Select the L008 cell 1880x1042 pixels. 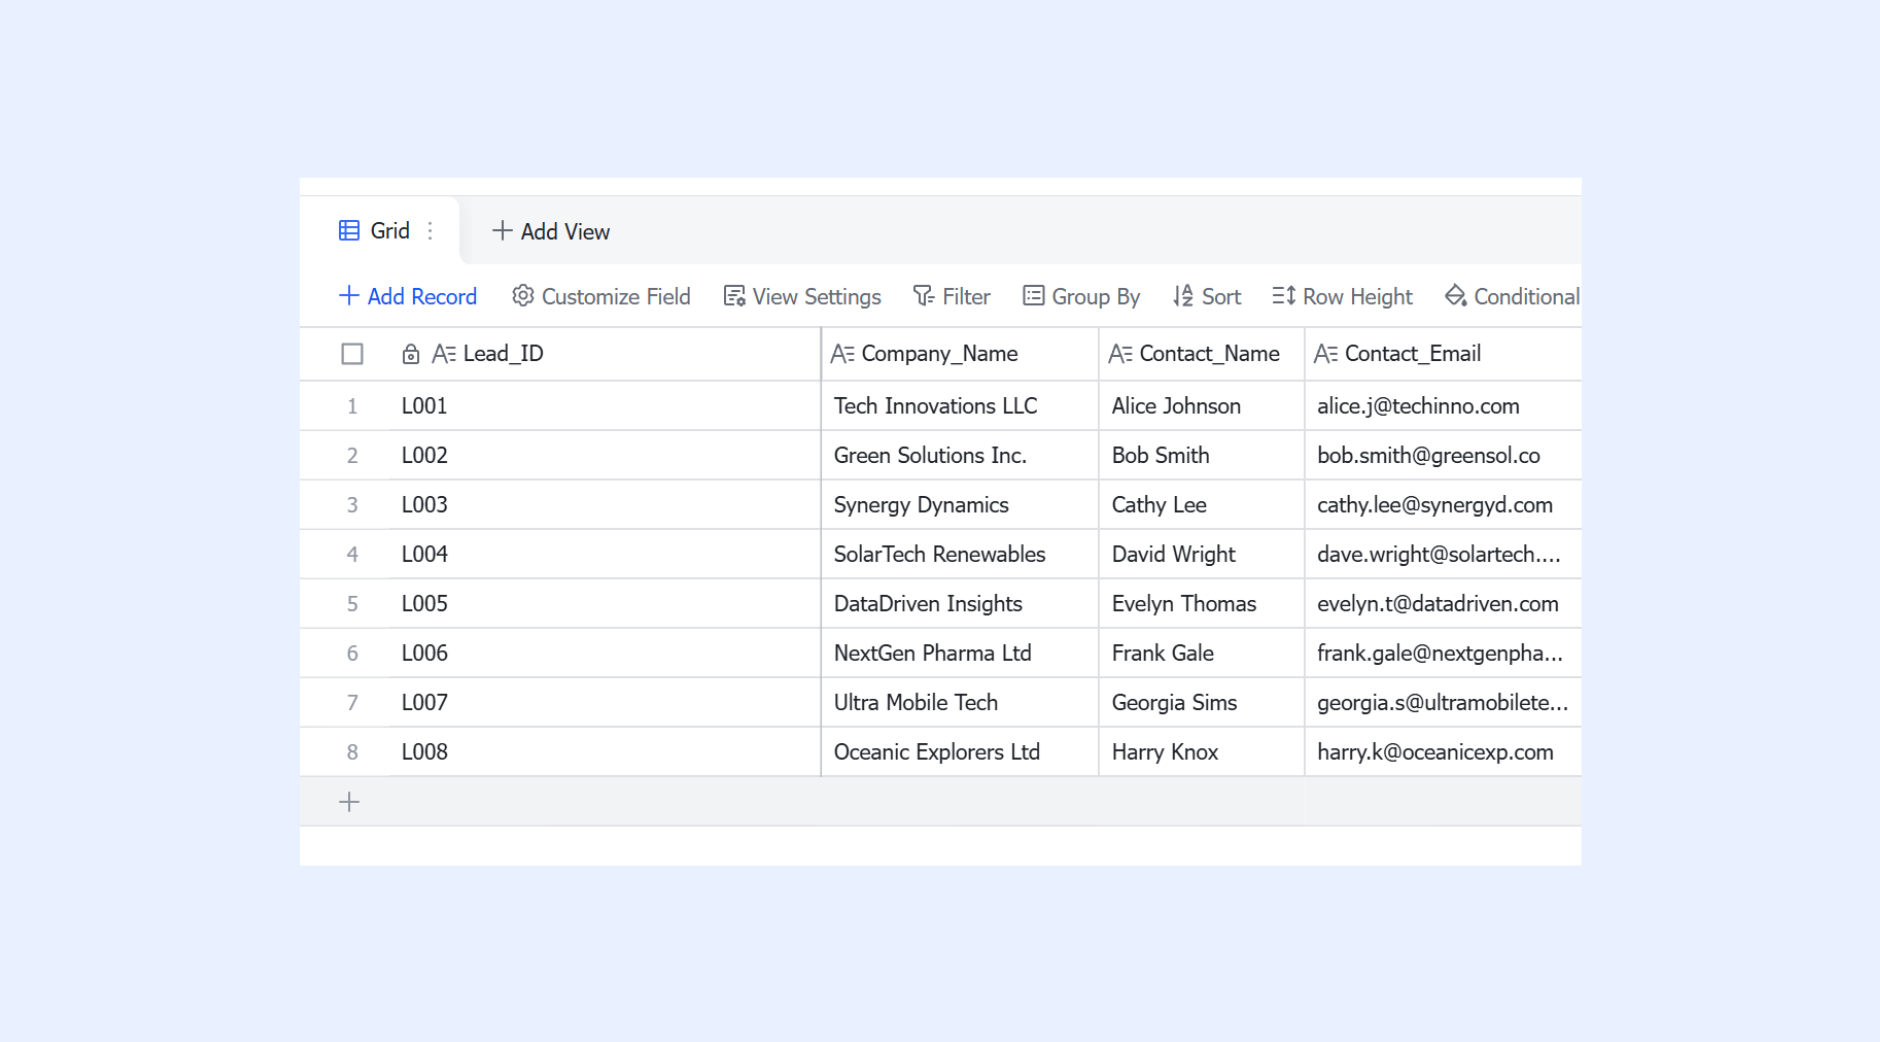(605, 752)
